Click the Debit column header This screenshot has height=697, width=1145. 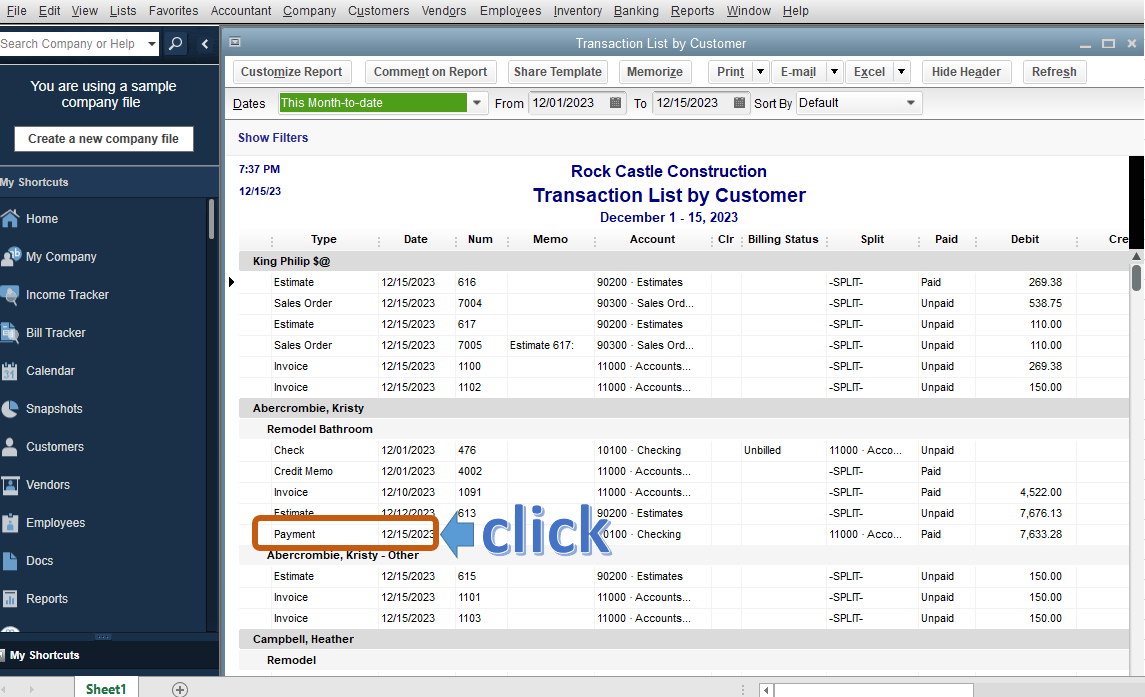[1025, 239]
